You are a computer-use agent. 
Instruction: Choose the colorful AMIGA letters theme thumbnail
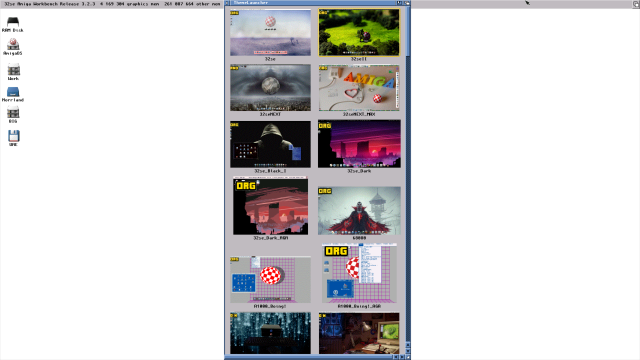(x=359, y=88)
